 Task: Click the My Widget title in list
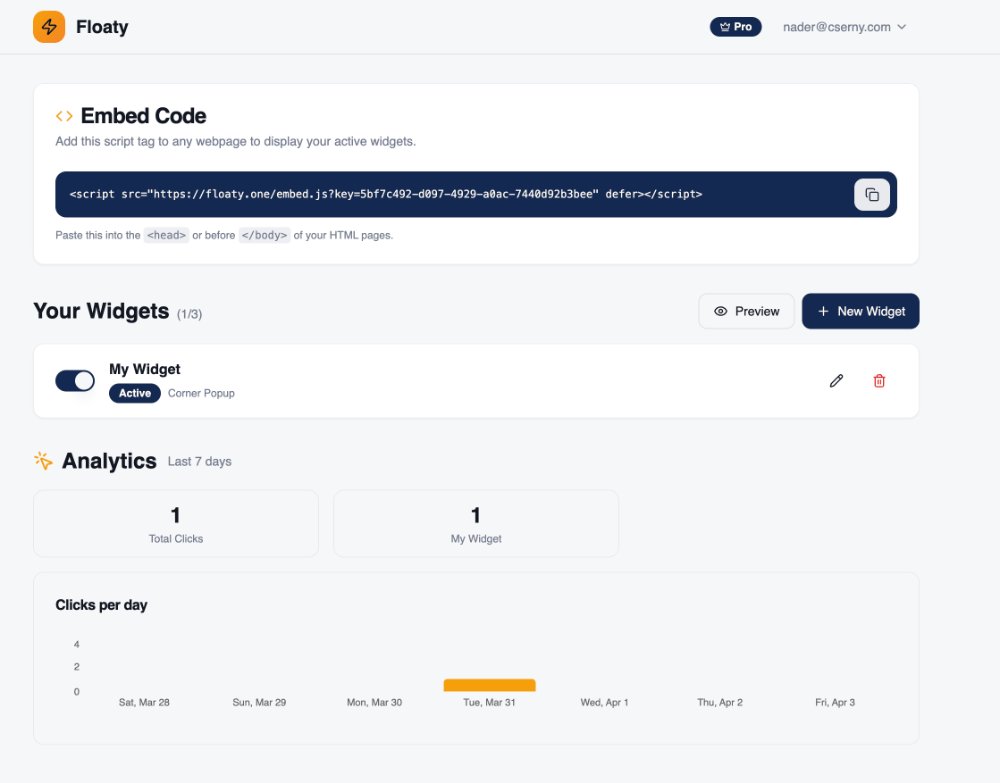coord(145,369)
